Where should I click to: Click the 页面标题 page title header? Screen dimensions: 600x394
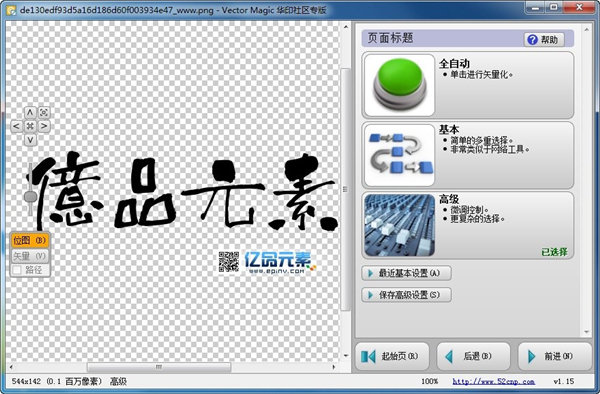coord(390,38)
